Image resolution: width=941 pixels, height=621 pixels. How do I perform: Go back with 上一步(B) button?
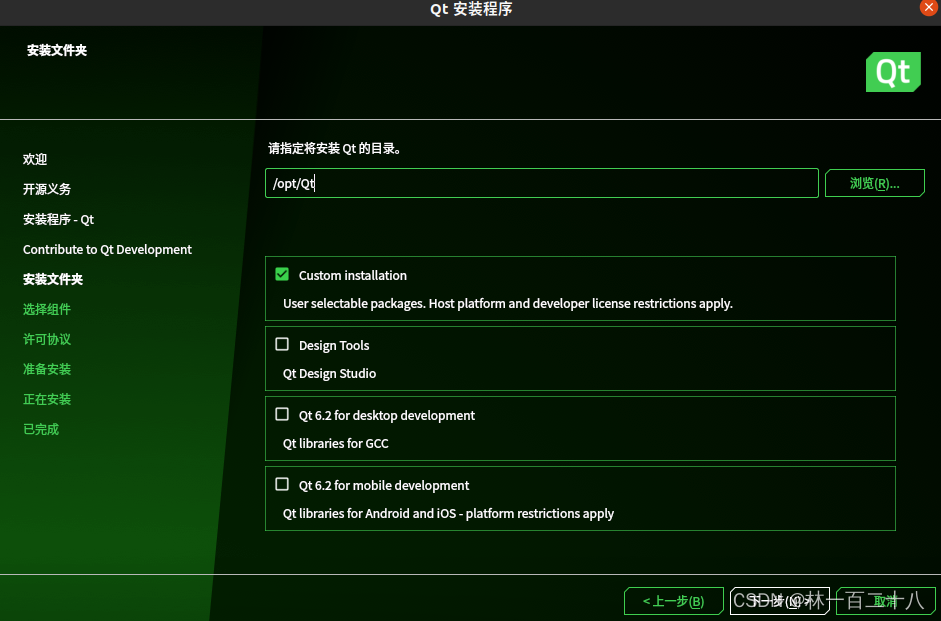click(x=673, y=601)
